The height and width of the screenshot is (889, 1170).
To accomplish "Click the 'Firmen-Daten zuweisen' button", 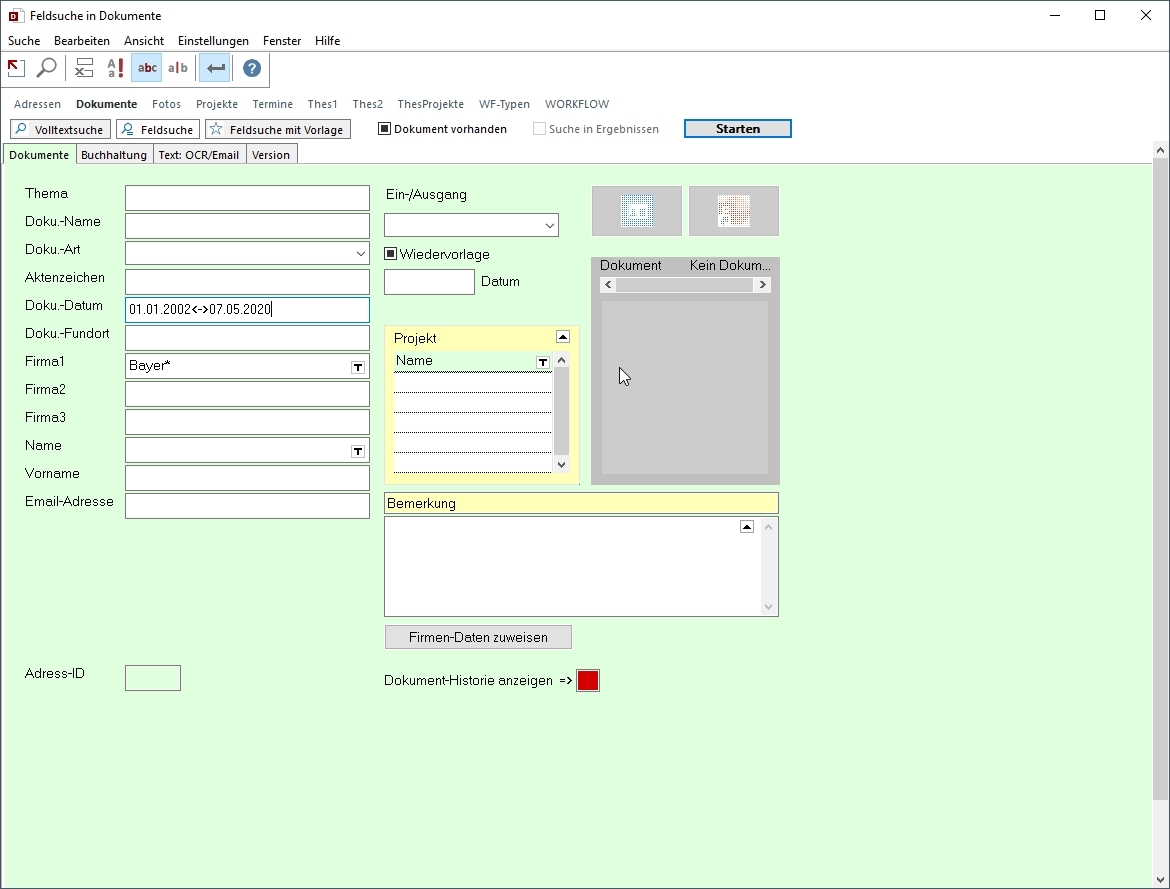I will [478, 637].
